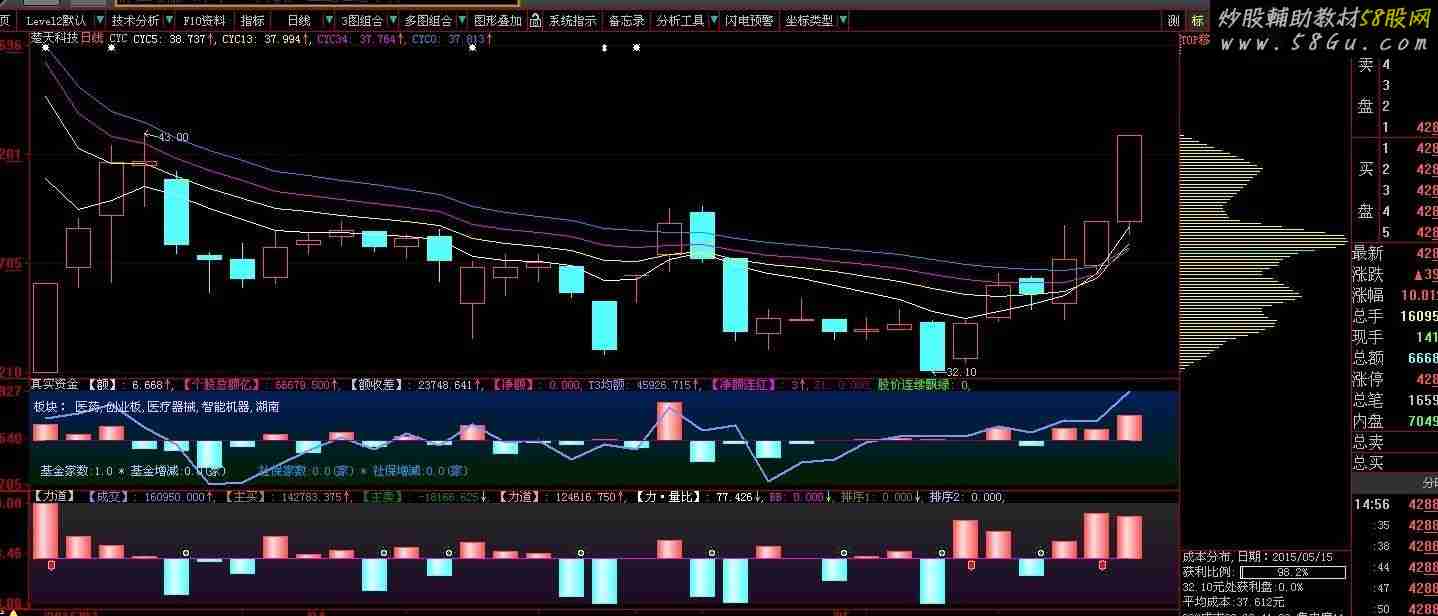Click the 最新 latest price row
Image resolution: width=1438 pixels, height=616 pixels.
point(1395,253)
